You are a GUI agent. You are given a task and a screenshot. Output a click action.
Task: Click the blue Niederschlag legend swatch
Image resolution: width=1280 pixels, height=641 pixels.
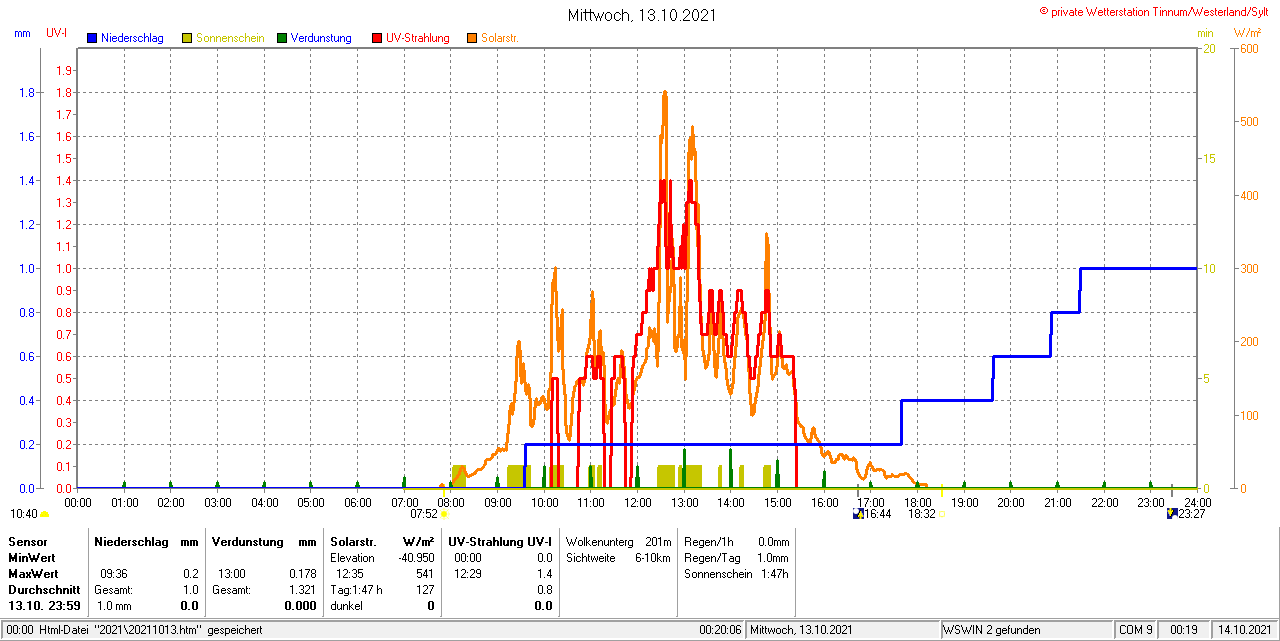[92, 38]
